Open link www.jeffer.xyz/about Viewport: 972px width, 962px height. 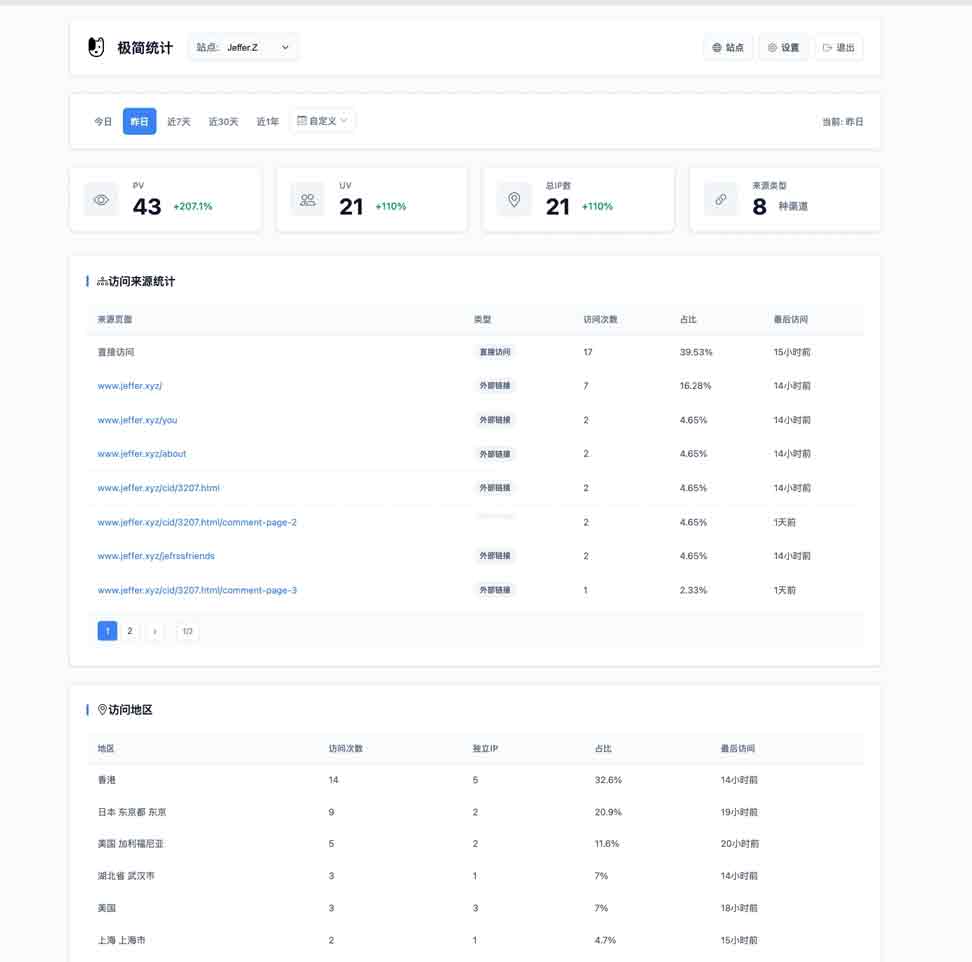click(141, 454)
